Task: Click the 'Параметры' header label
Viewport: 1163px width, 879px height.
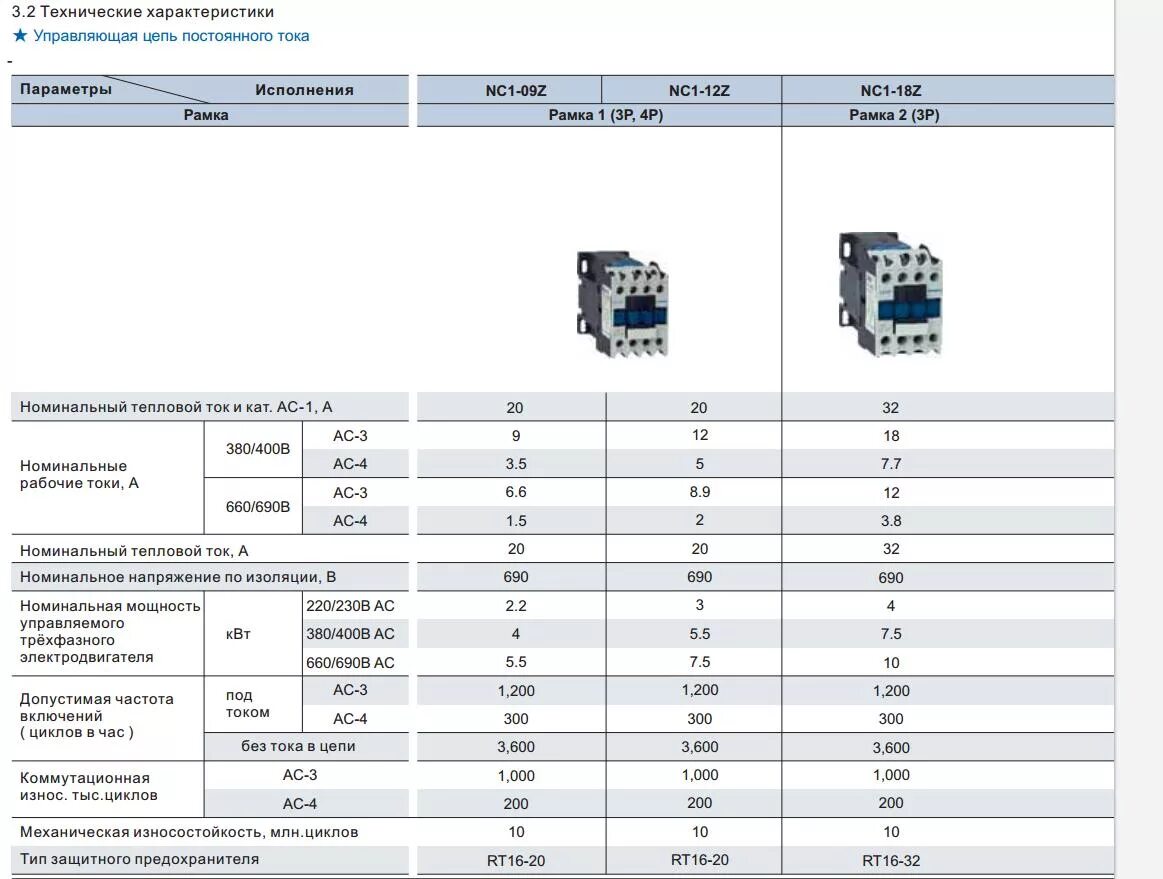Action: 66,89
